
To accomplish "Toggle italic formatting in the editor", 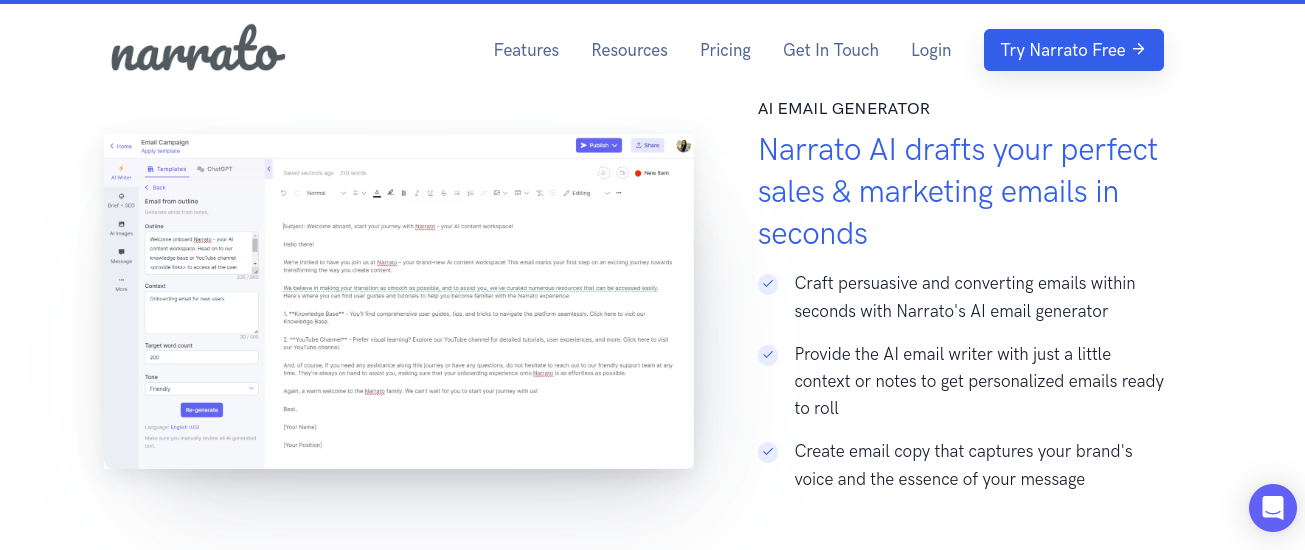I will (x=417, y=193).
